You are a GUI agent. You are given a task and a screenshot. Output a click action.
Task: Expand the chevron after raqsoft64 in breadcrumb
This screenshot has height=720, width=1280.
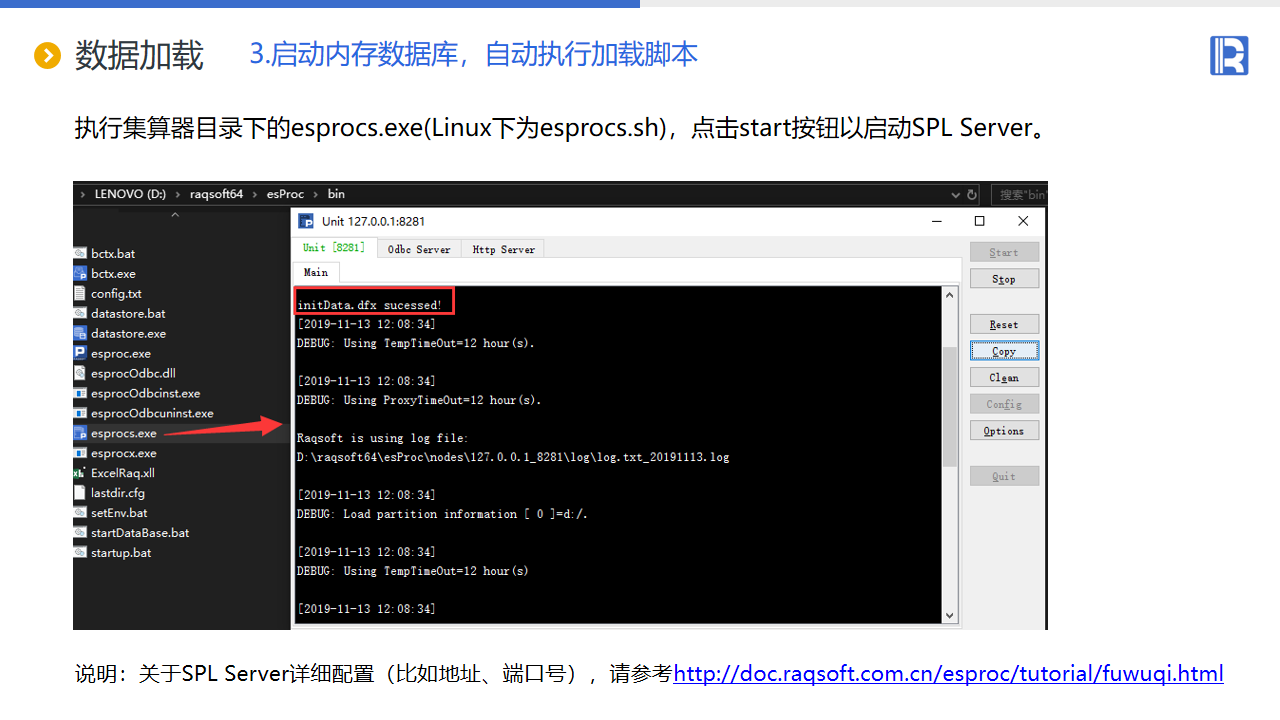[254, 194]
